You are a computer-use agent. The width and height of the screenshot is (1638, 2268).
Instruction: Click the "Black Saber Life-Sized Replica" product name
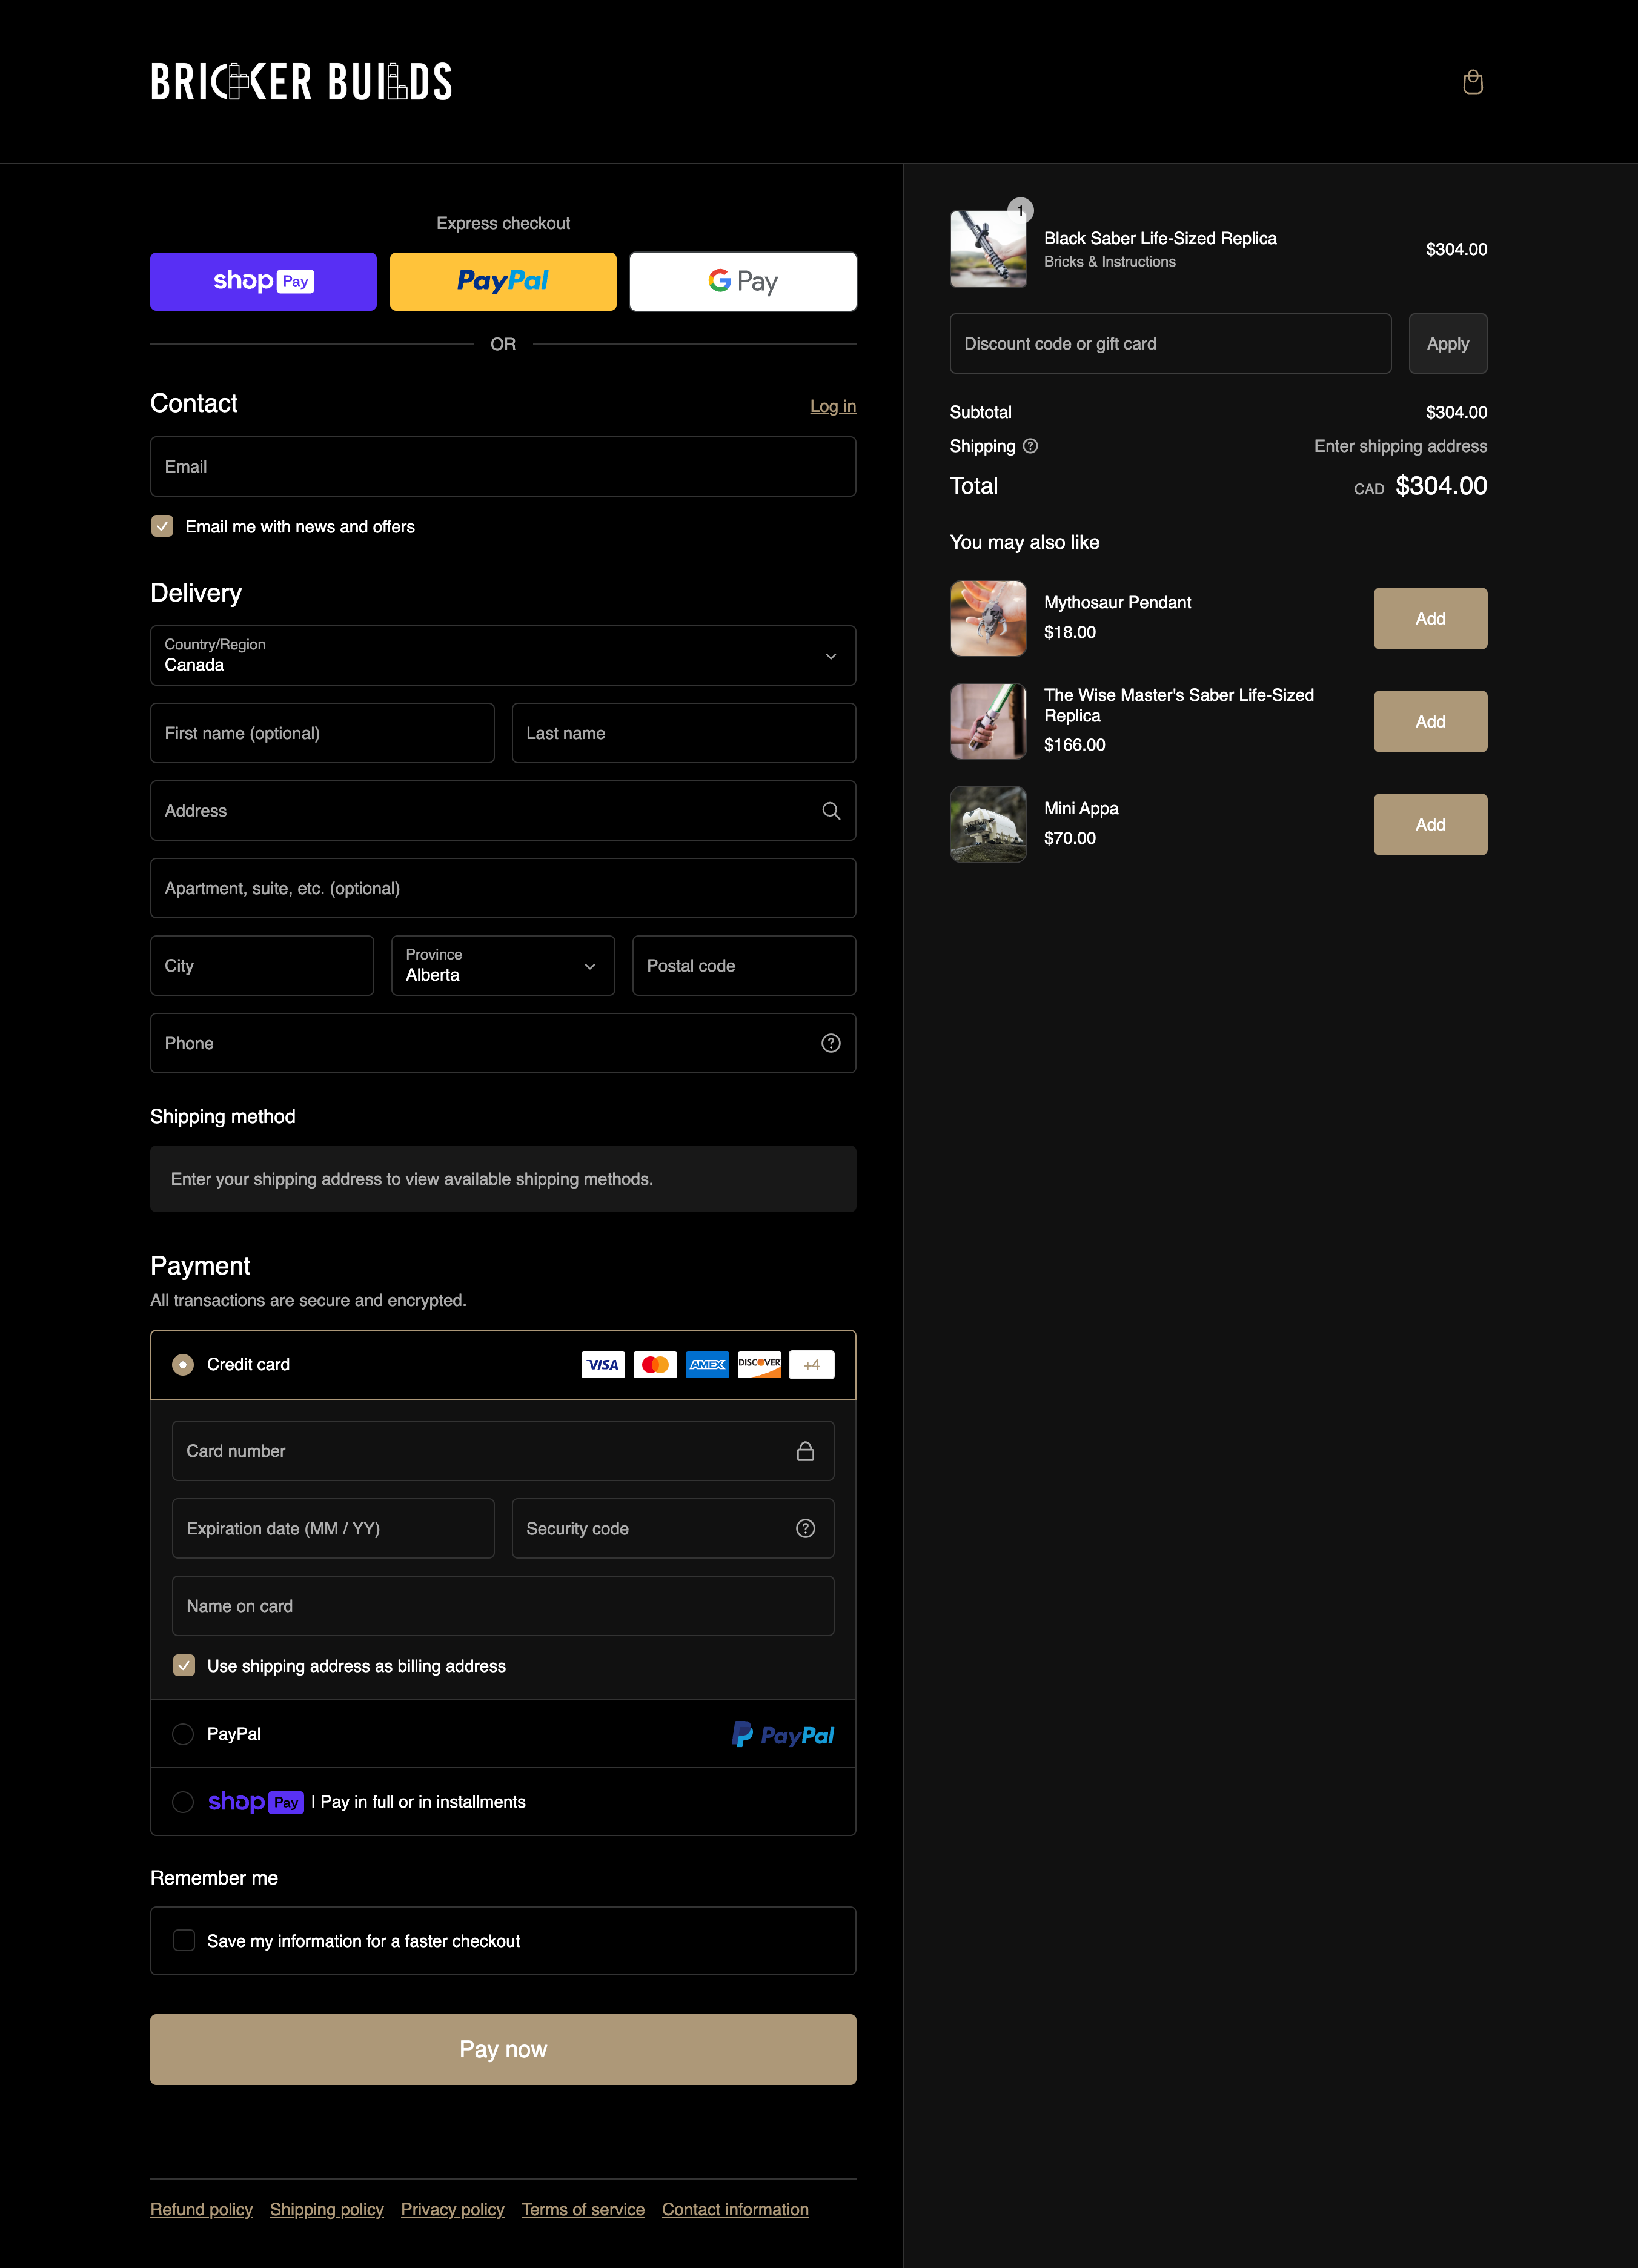pyautogui.click(x=1160, y=238)
